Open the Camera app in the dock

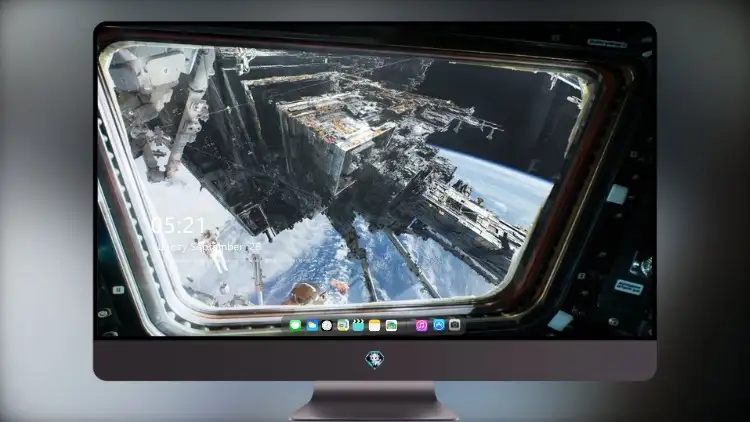(x=455, y=325)
